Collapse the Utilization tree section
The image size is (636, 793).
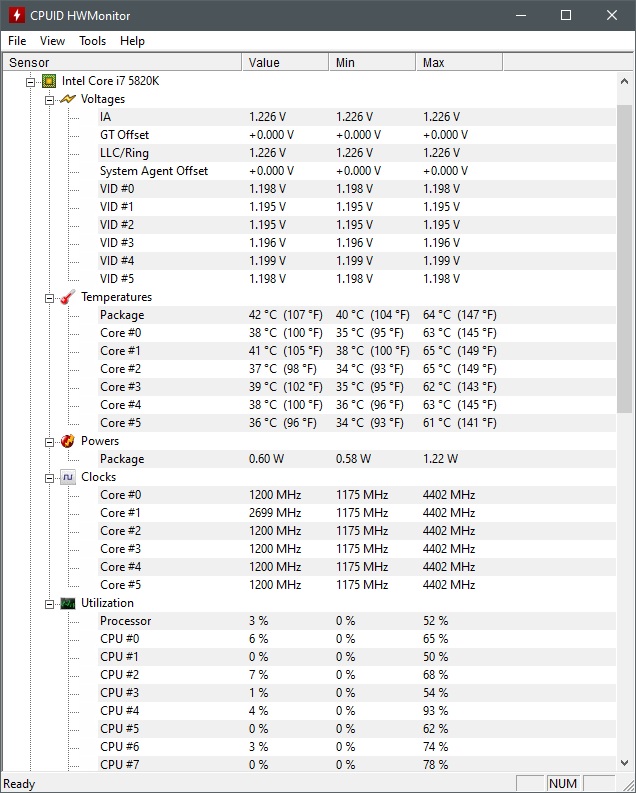click(49, 603)
